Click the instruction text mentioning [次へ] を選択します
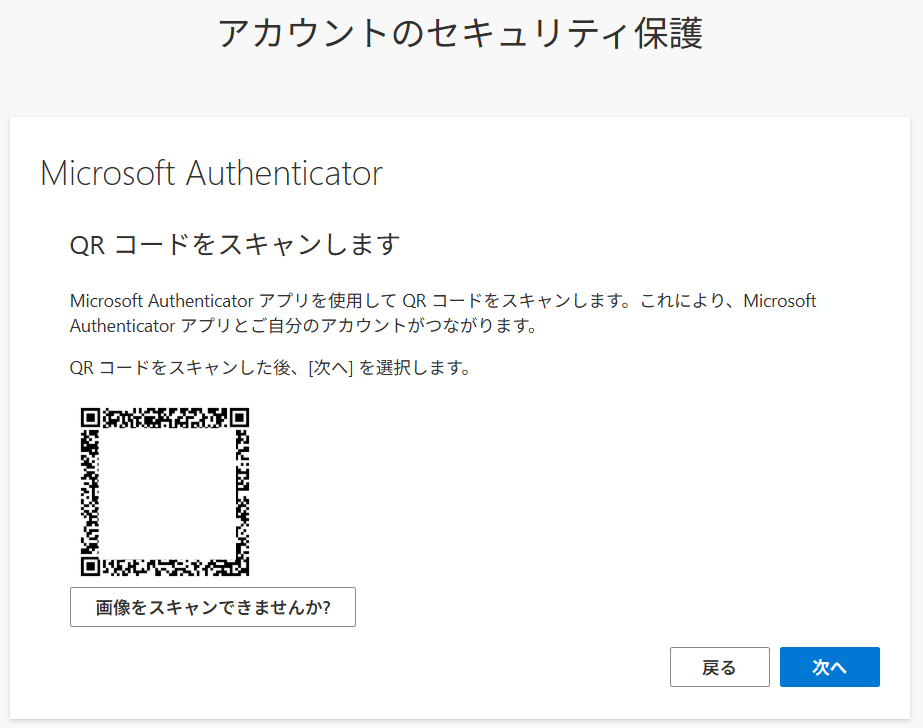Viewport: 923px width, 728px height. 270,368
